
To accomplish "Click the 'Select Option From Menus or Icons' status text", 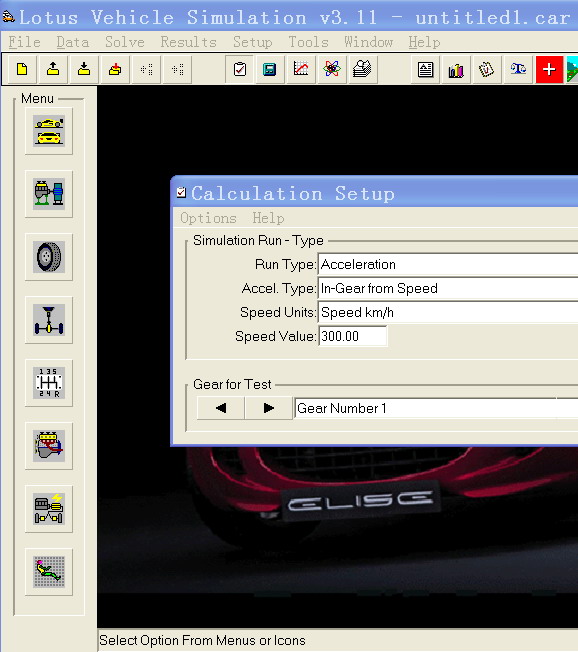I will 202,640.
